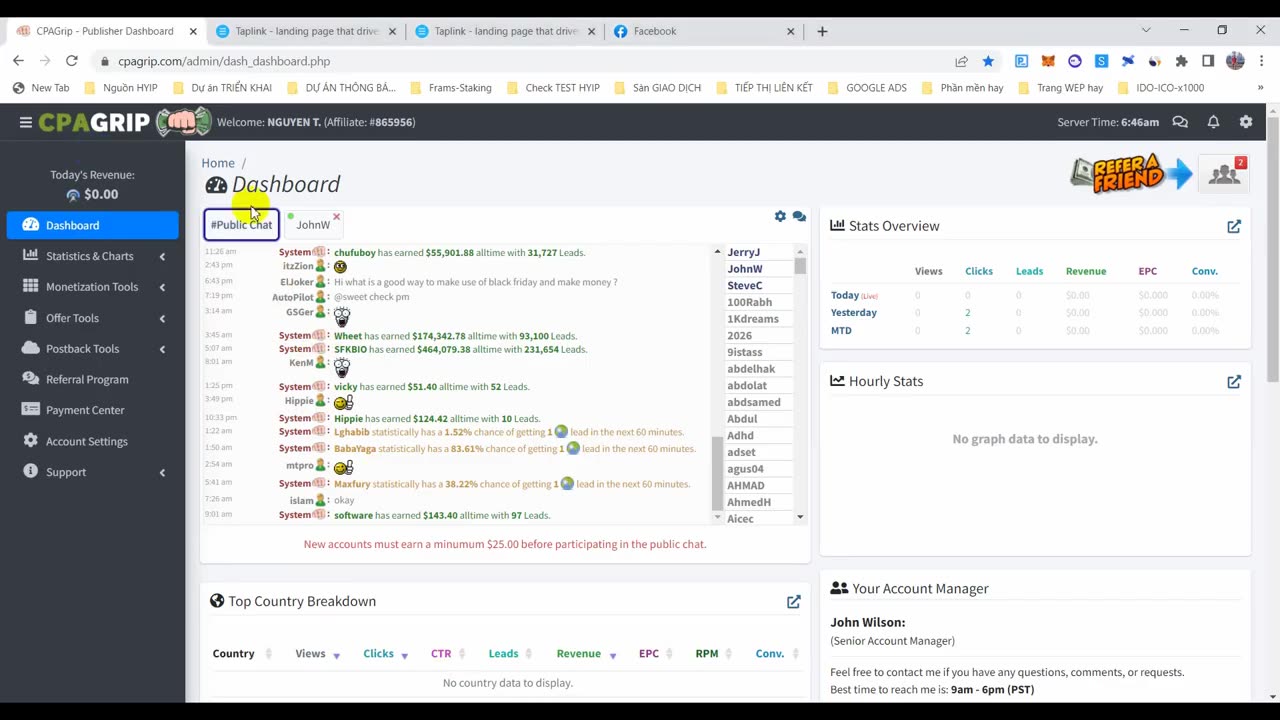Image resolution: width=1280 pixels, height=720 pixels.
Task: Open the header settings gear
Action: pyautogui.click(x=1246, y=122)
